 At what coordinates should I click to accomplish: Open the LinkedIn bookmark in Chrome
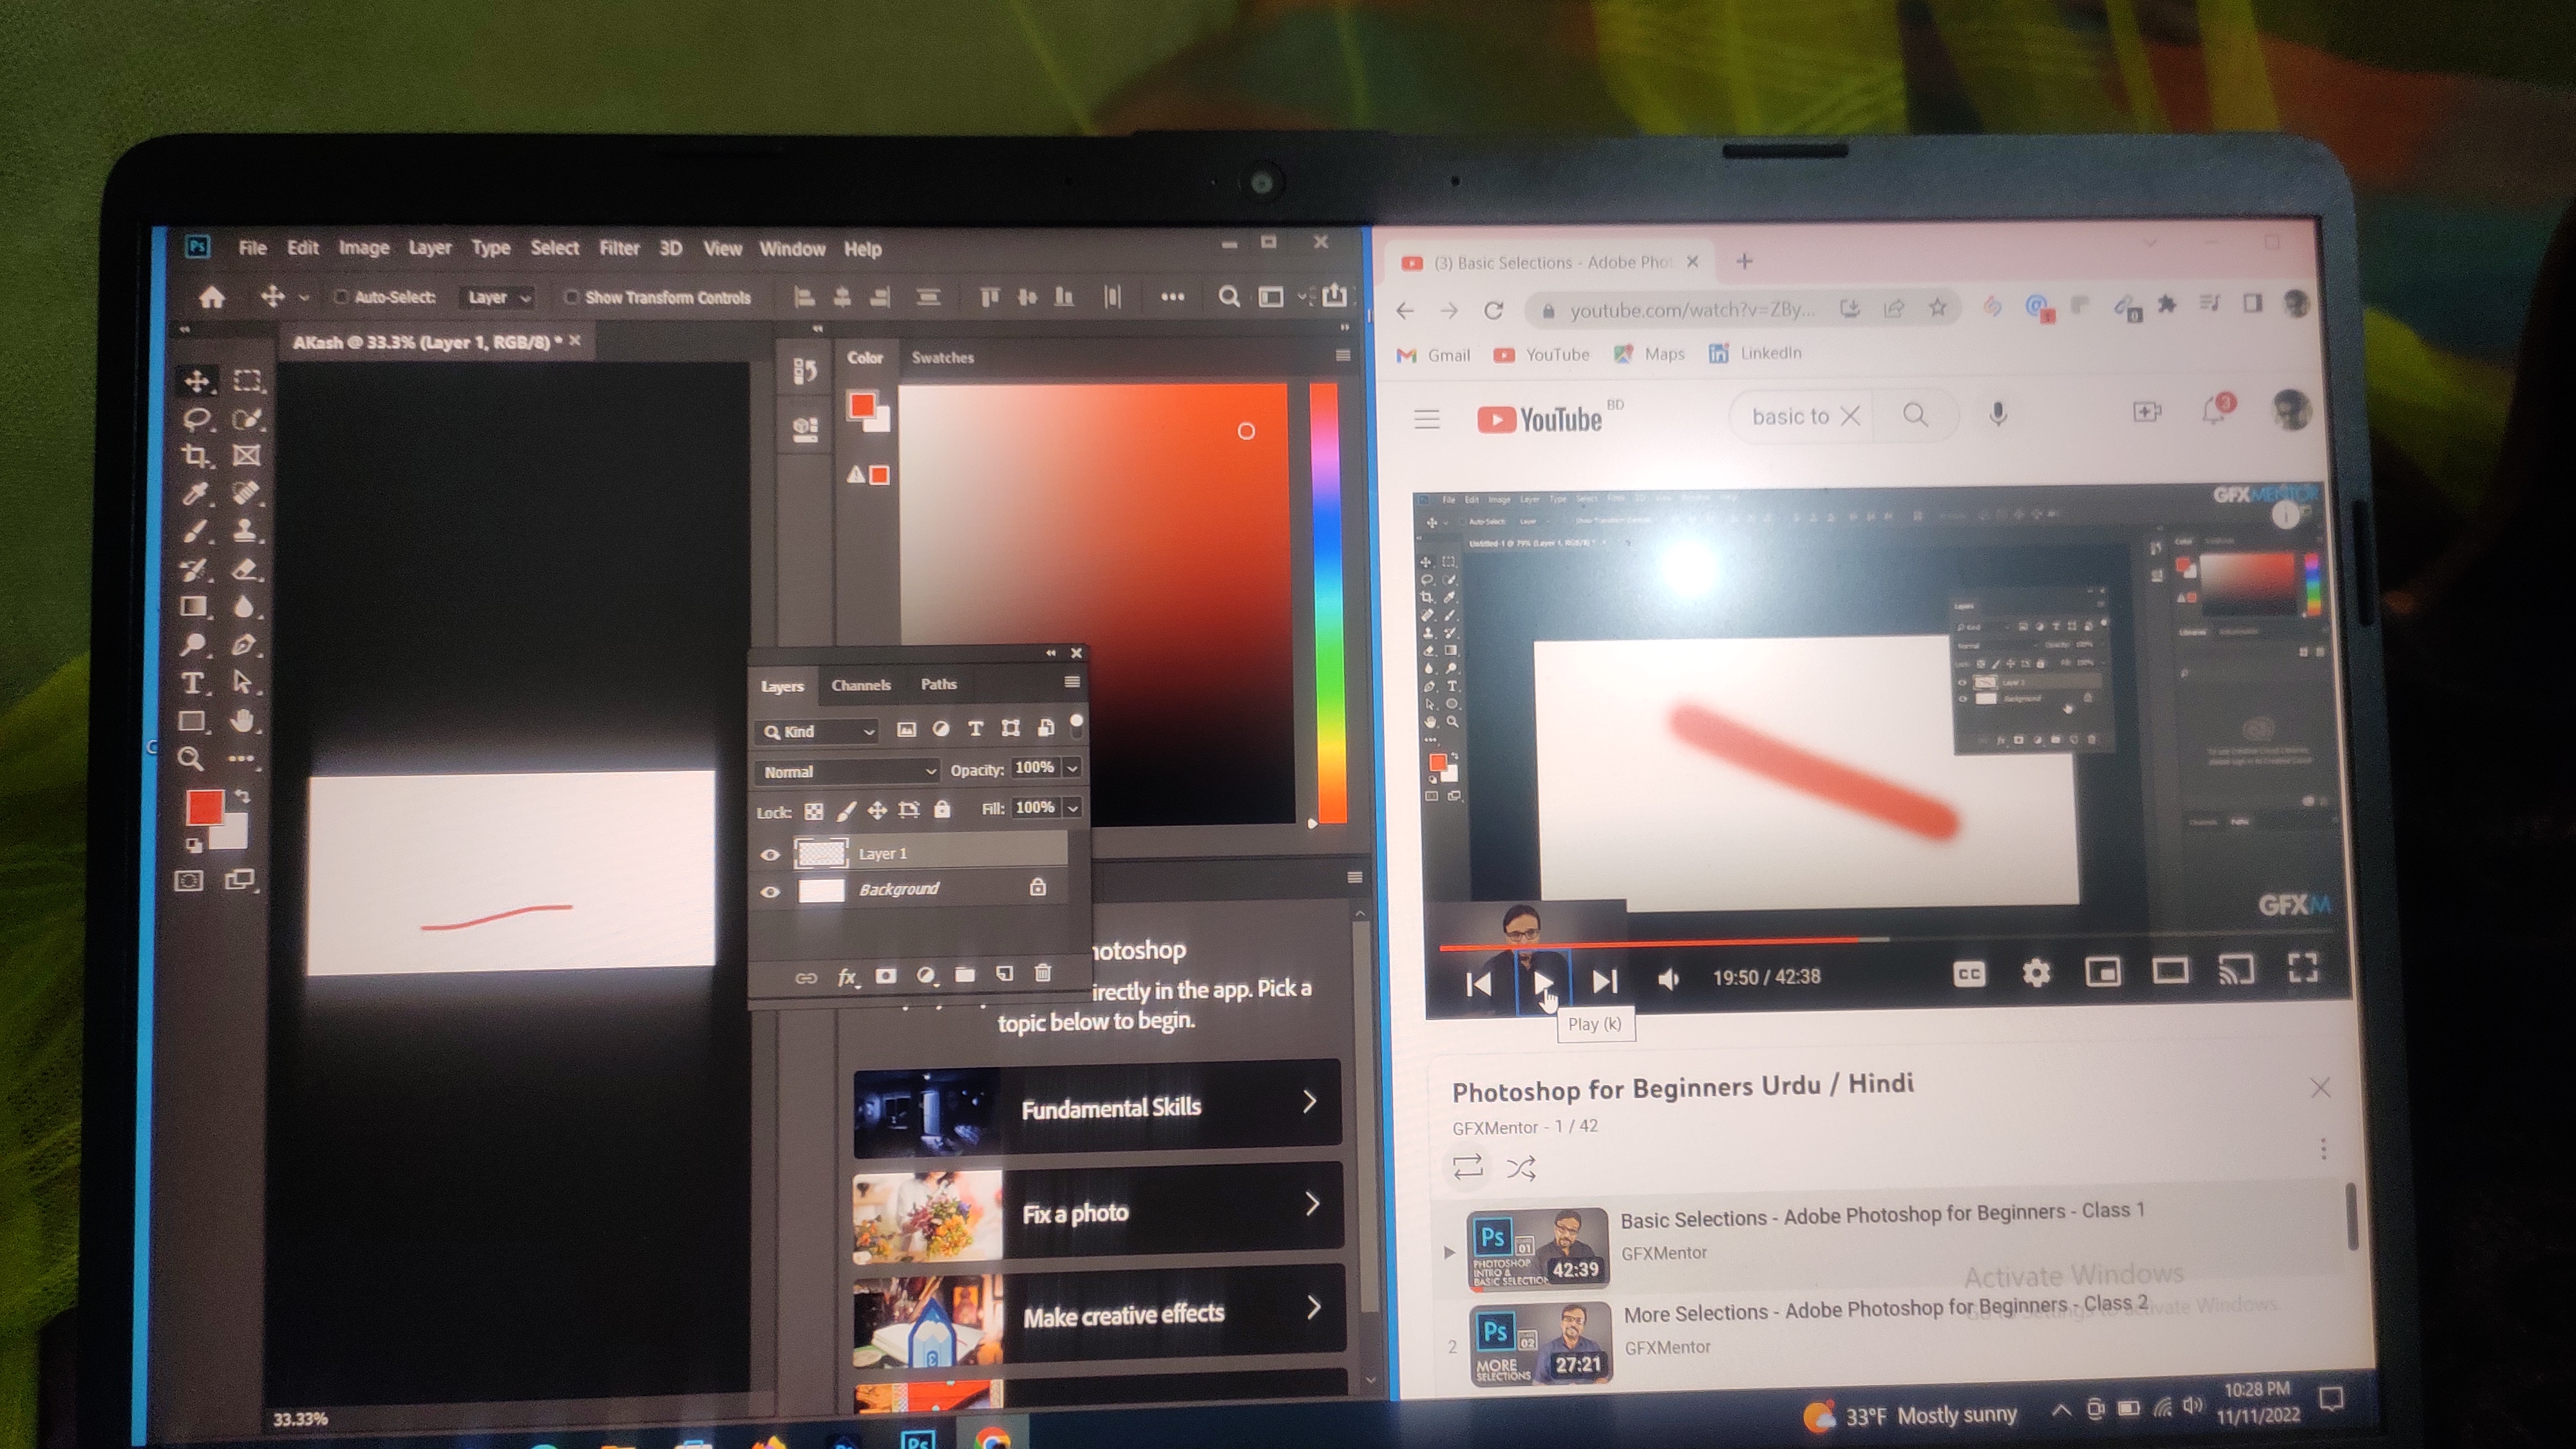1756,353
